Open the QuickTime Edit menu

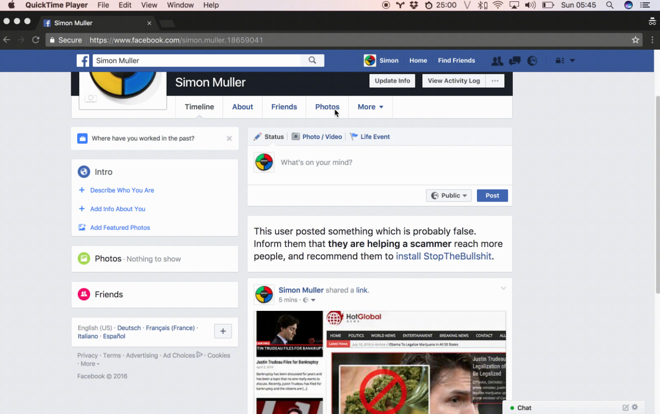(x=125, y=5)
